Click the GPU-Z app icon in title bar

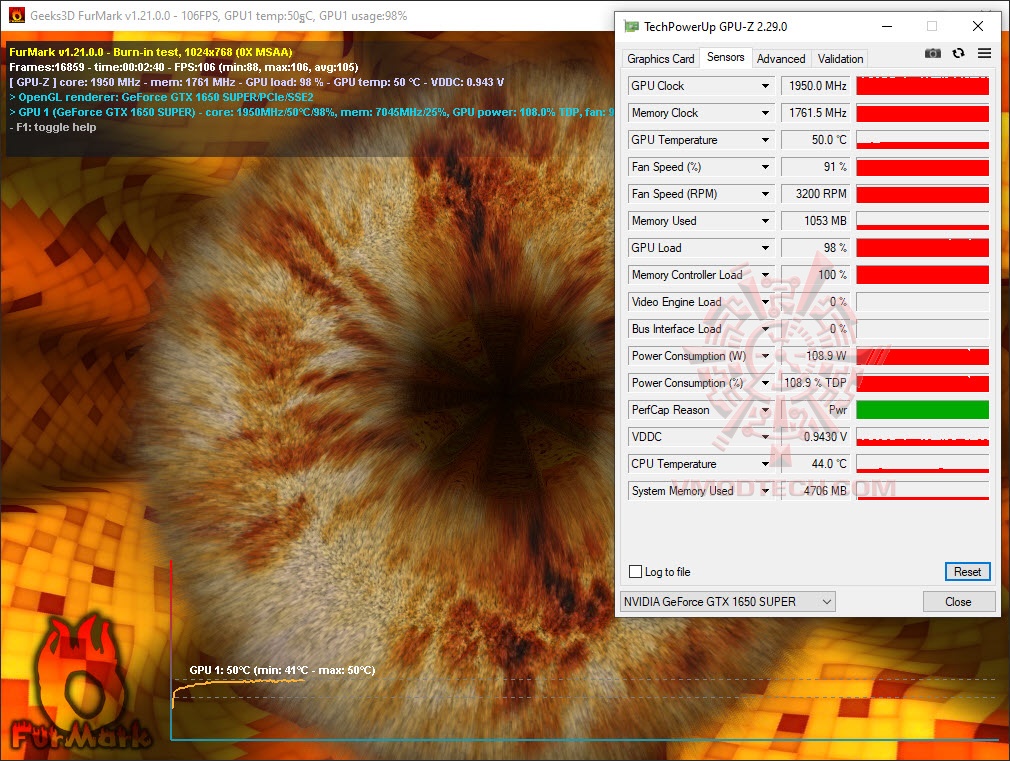pos(631,26)
